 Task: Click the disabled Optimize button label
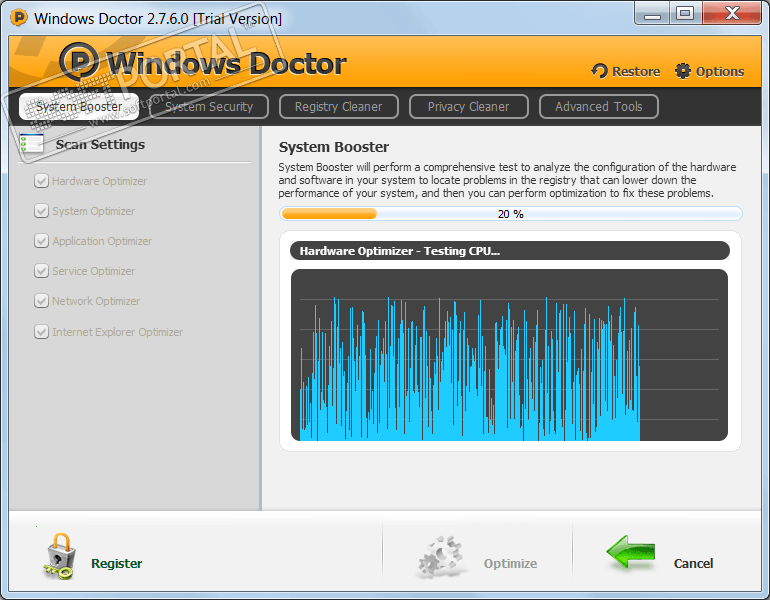[x=510, y=563]
